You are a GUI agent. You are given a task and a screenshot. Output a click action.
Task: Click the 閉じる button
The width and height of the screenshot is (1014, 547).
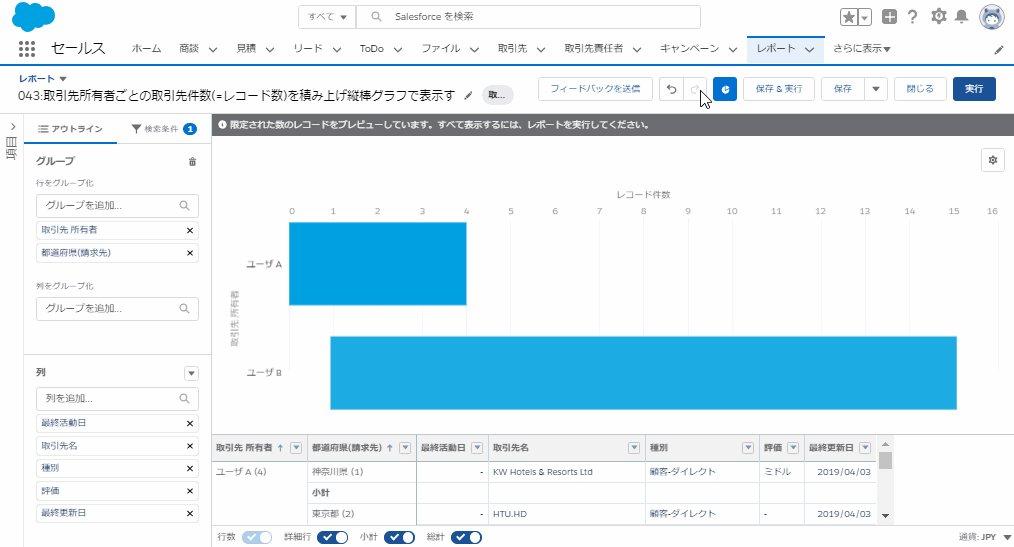click(920, 89)
